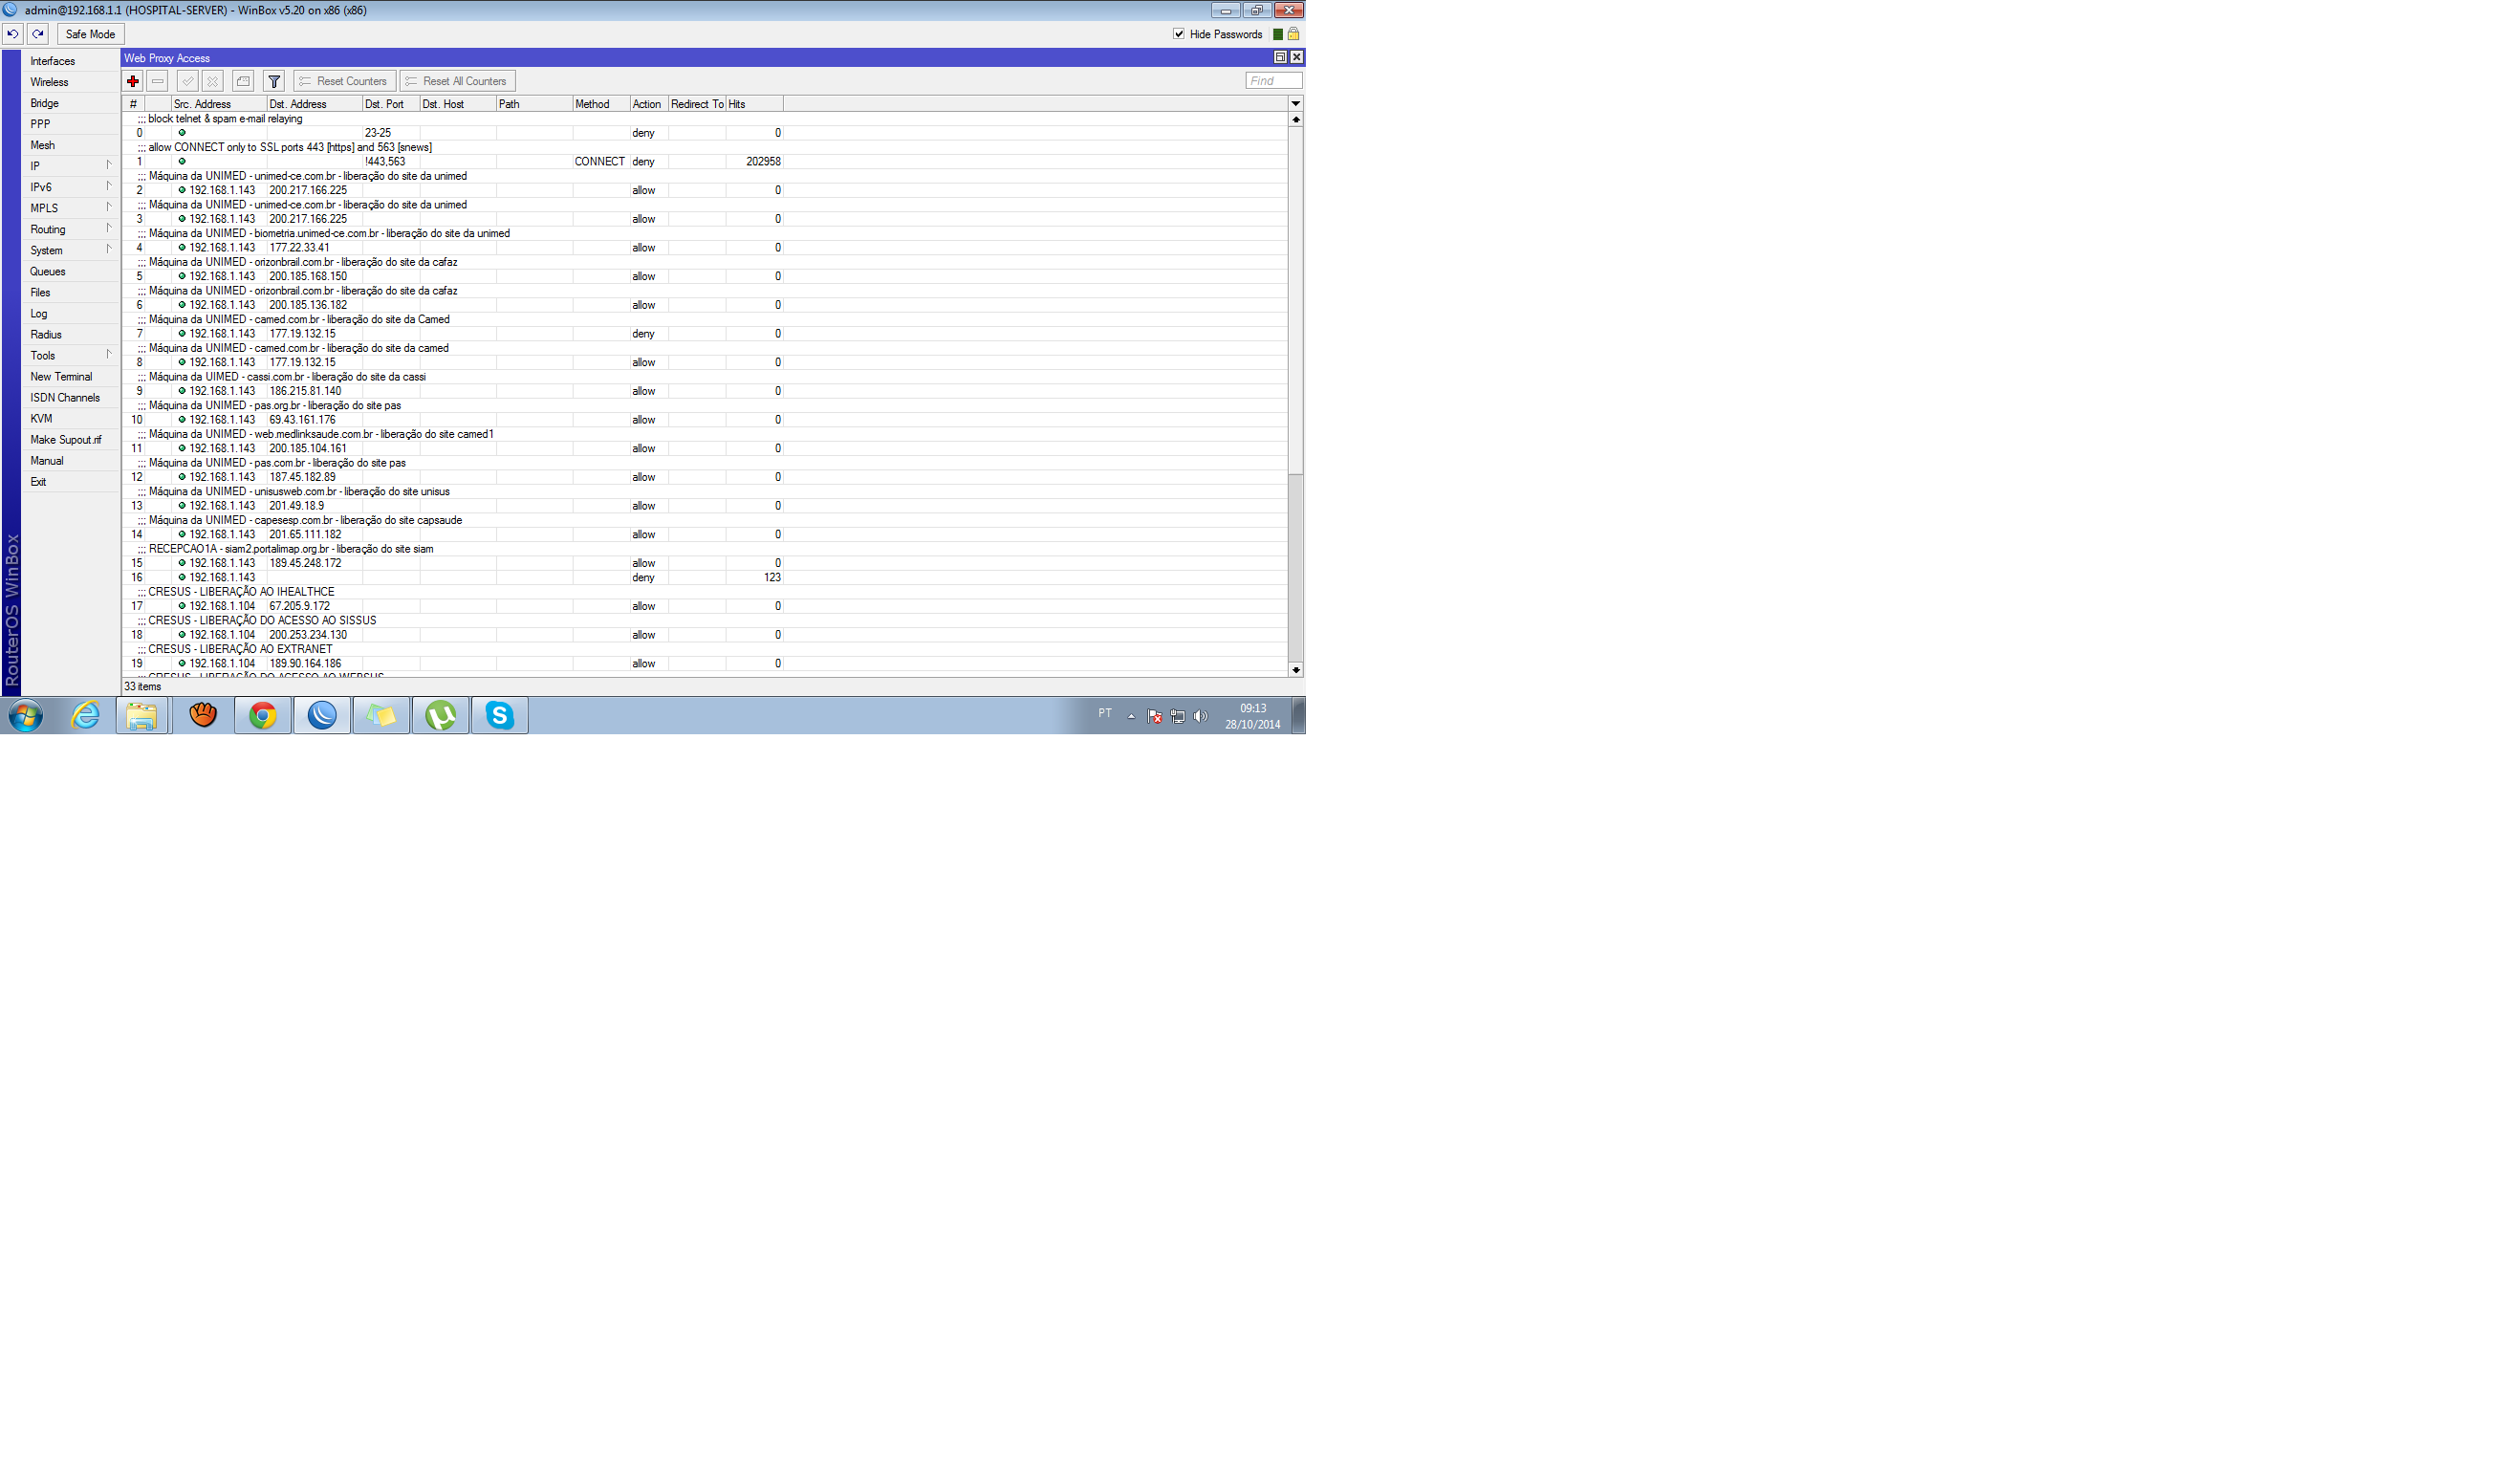
Task: Select rule 1 with 202958 hits
Action: click(704, 161)
